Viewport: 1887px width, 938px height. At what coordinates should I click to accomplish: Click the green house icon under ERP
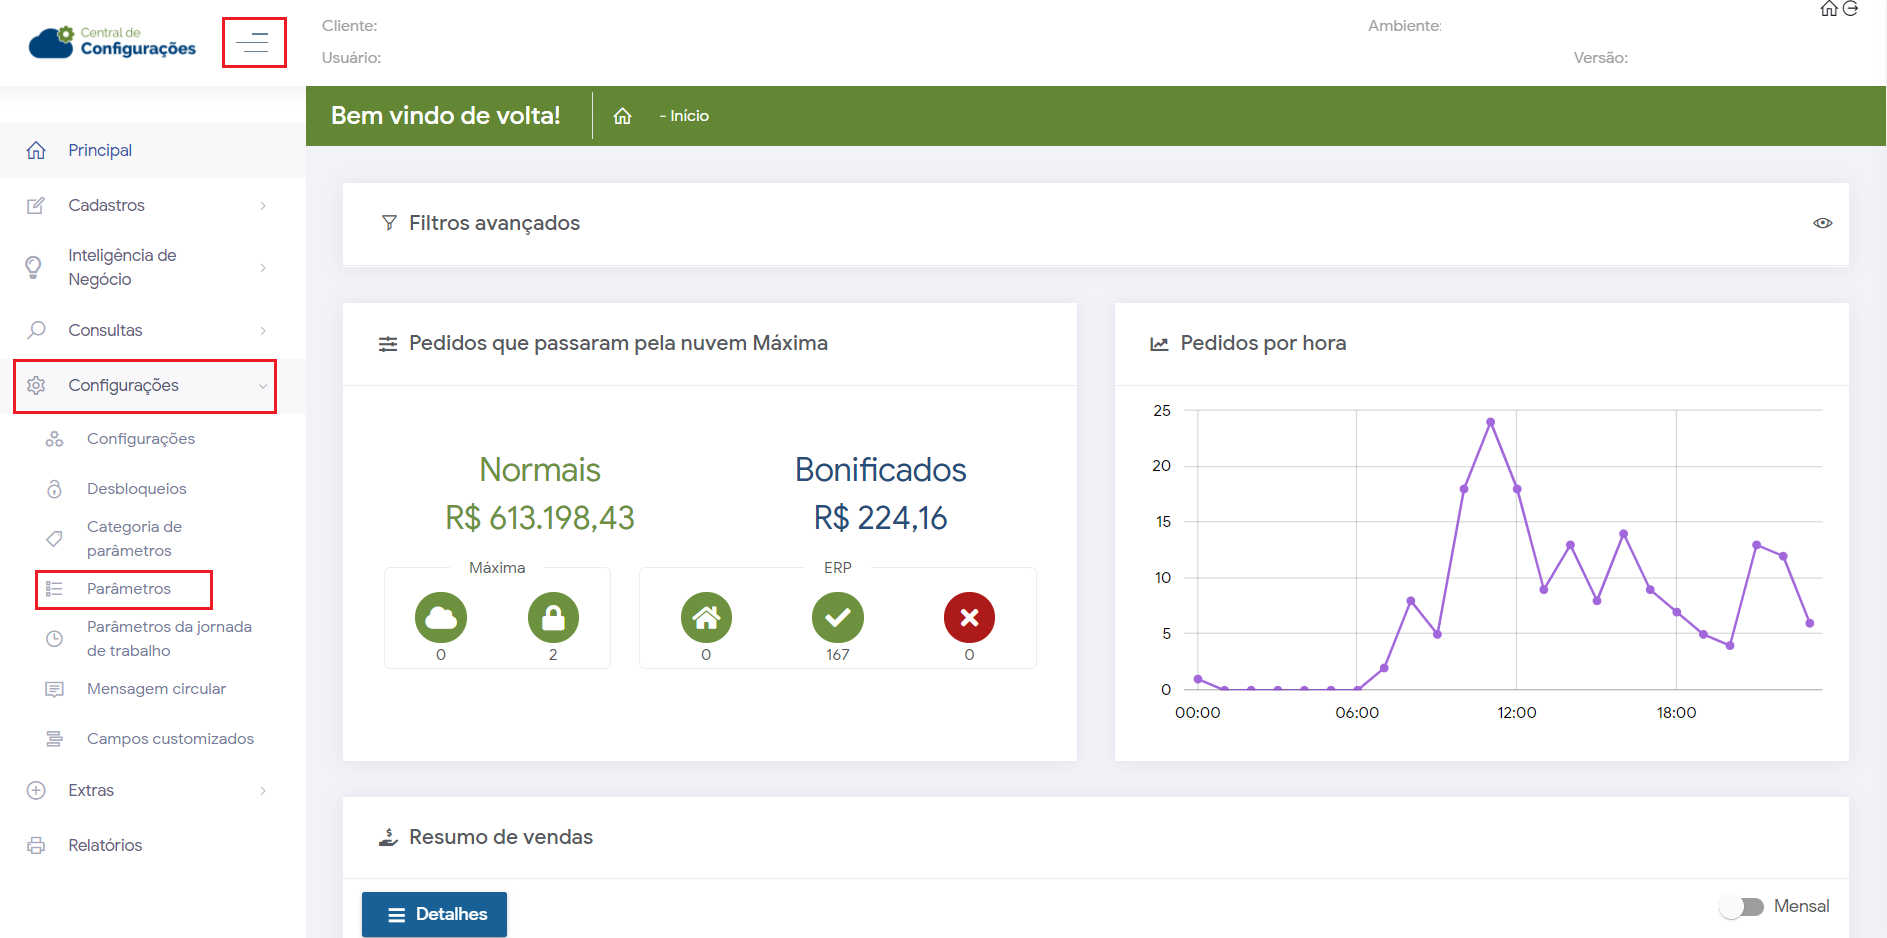click(706, 618)
